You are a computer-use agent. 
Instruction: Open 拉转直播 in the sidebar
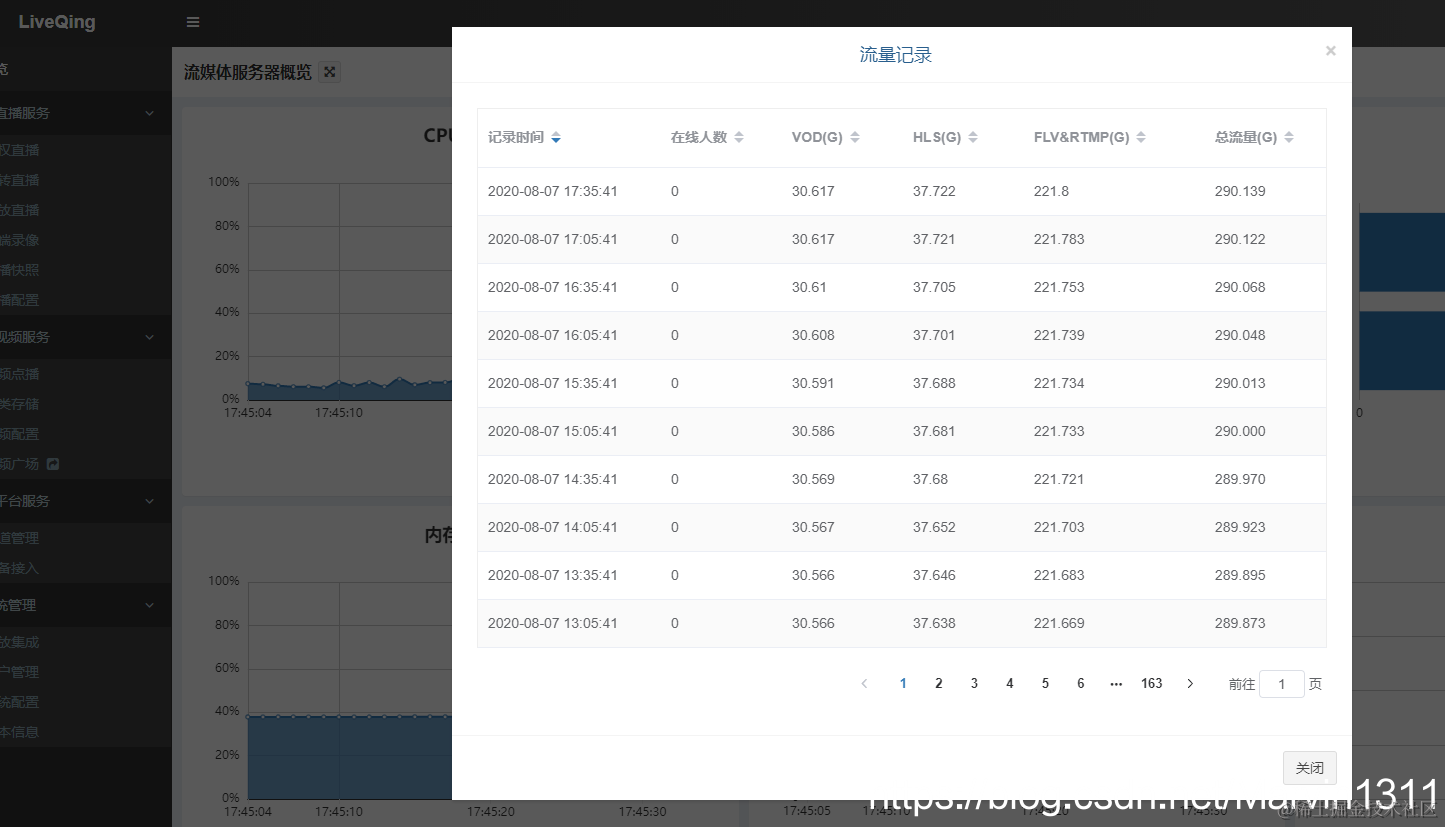click(20, 180)
